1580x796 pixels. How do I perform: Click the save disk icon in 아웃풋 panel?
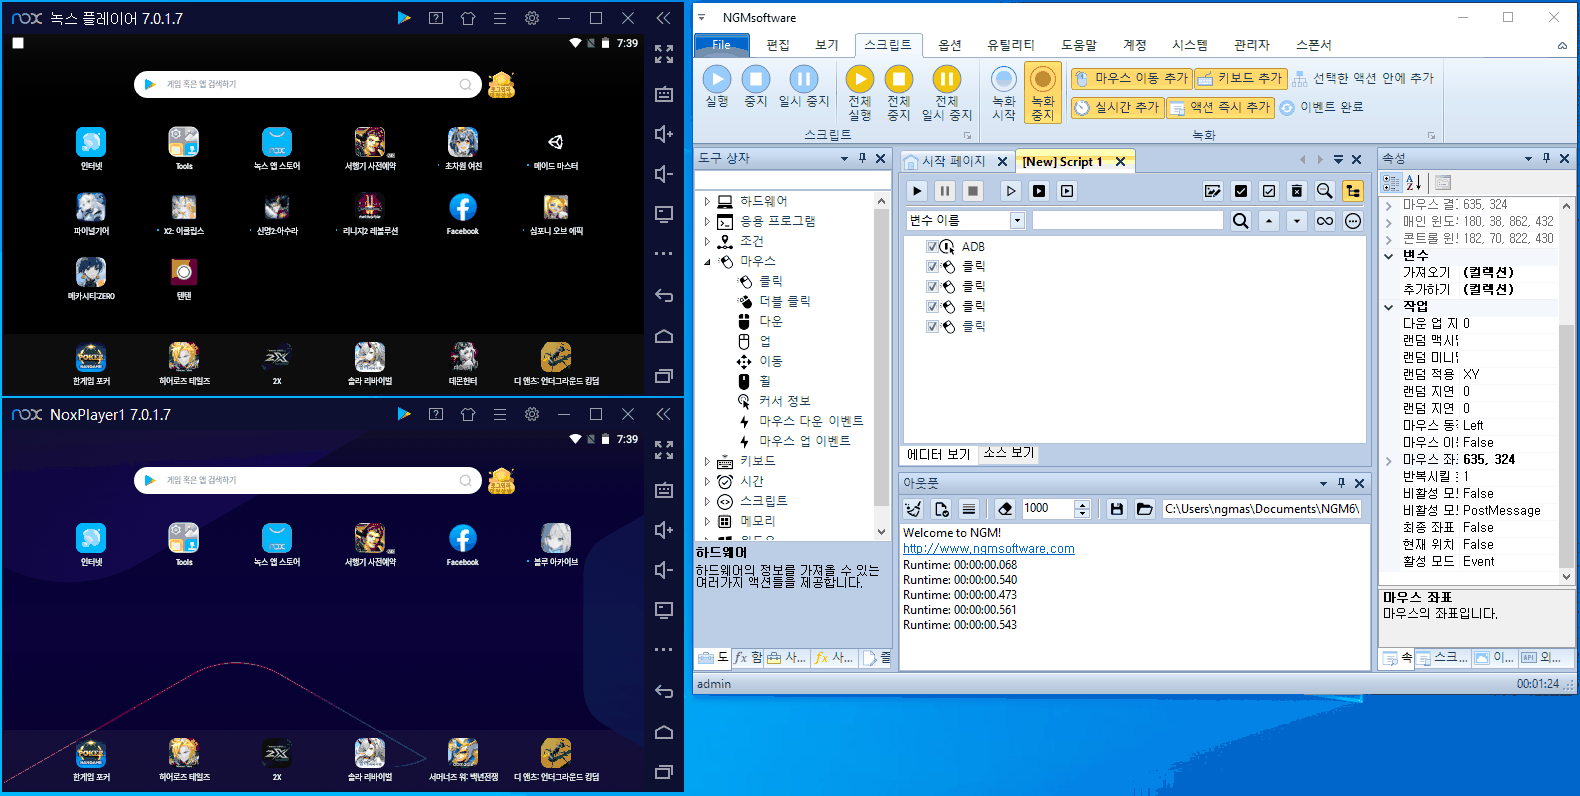click(x=1117, y=509)
